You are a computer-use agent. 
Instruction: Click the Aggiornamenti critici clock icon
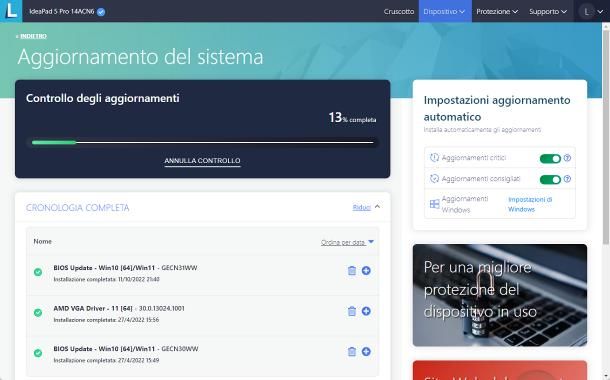[434, 158]
